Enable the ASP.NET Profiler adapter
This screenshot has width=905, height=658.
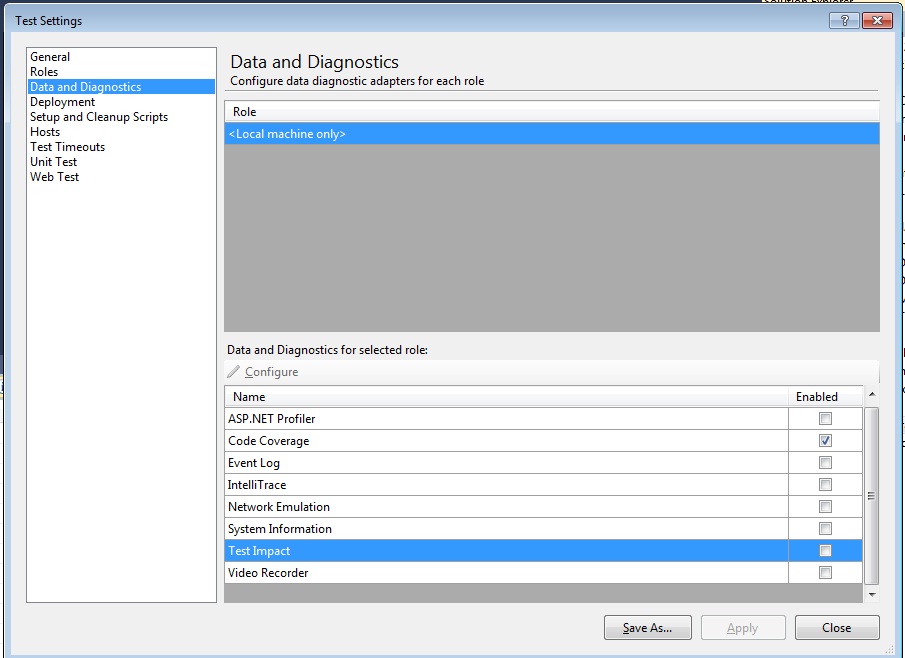tap(824, 418)
